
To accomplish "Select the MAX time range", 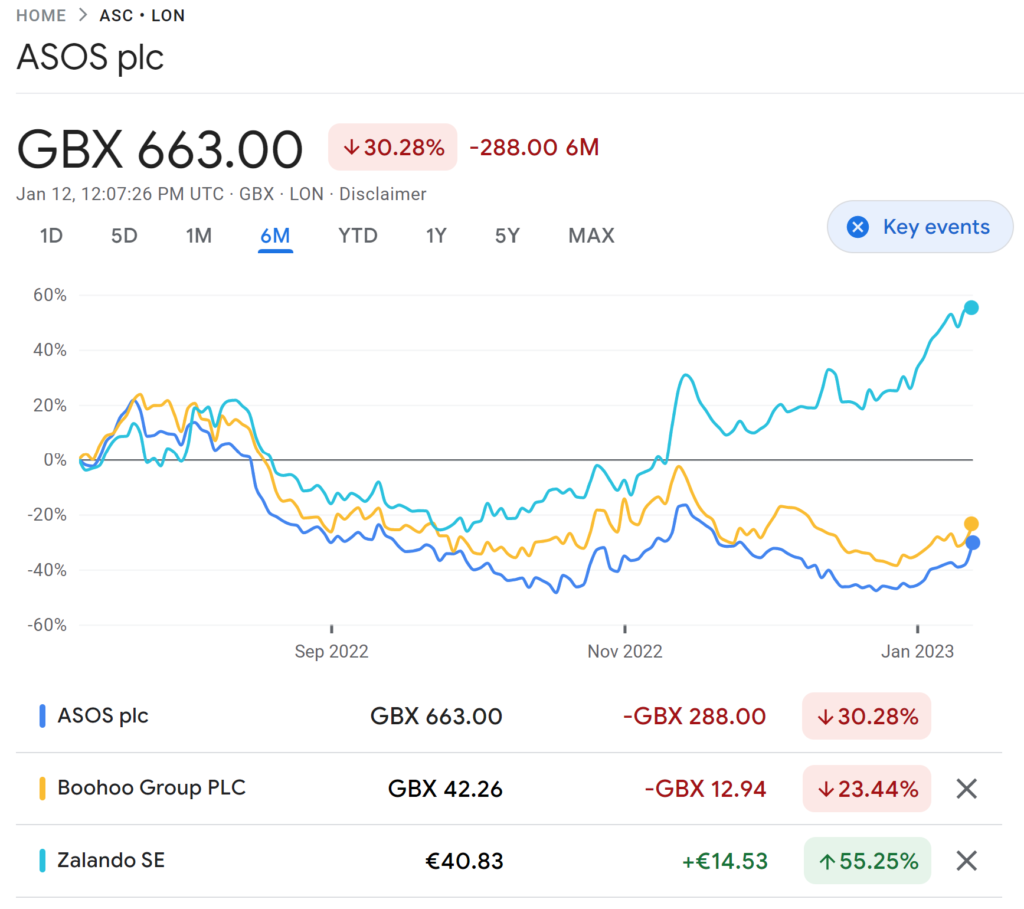I will 591,236.
